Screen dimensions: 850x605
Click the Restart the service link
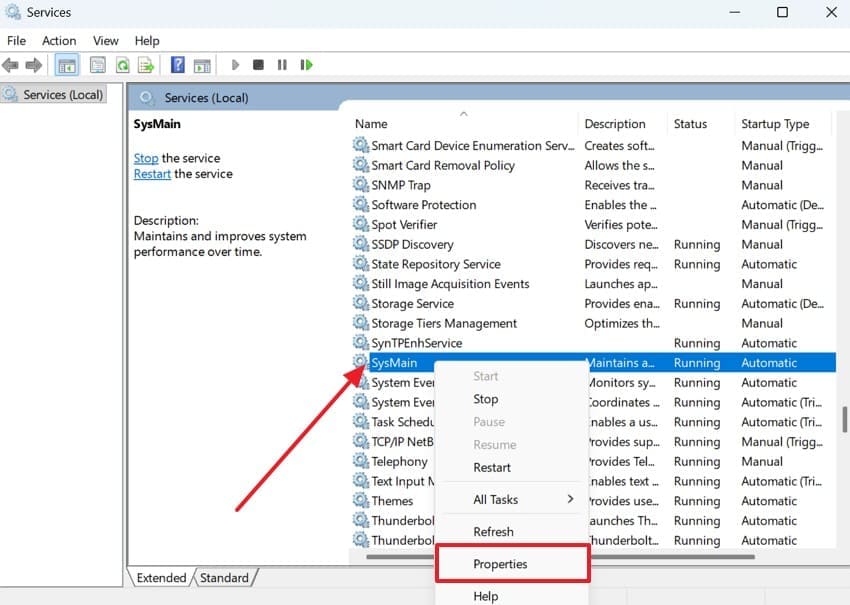(x=152, y=173)
